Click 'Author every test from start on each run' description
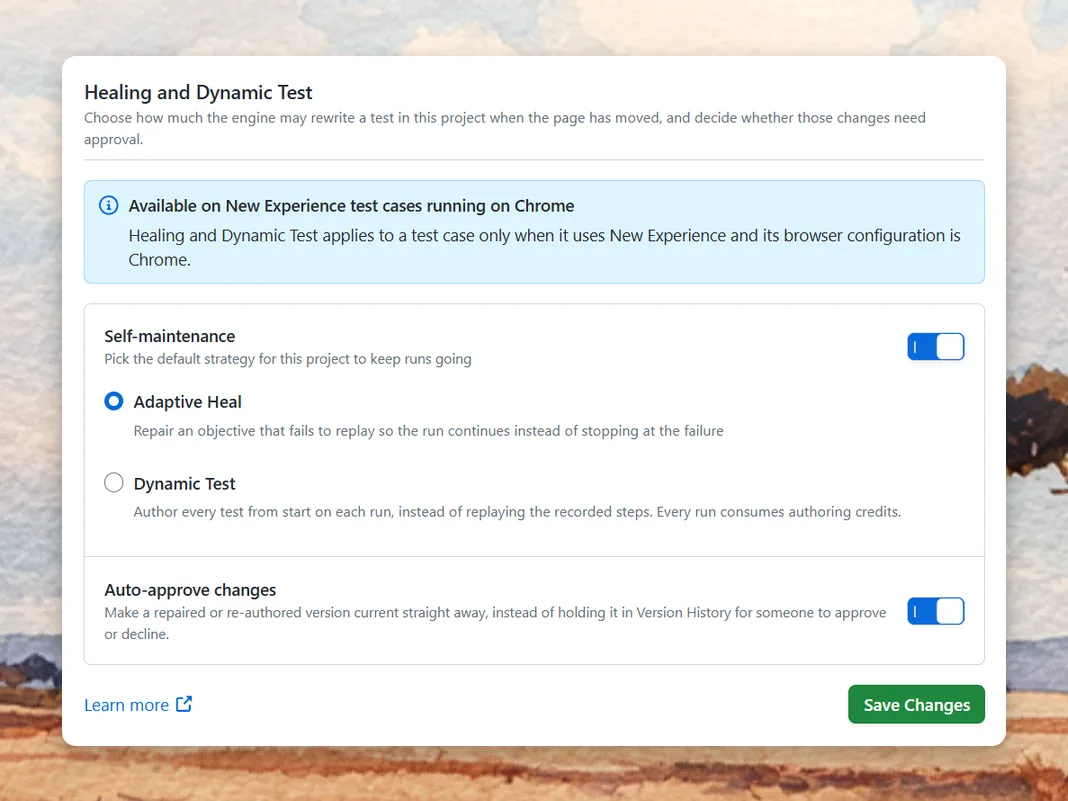1068x801 pixels. pos(517,512)
